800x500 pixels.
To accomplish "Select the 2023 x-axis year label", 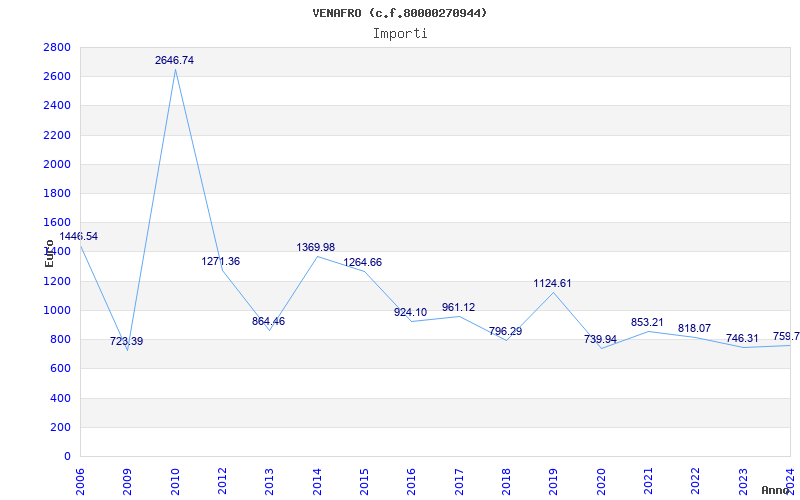I will click(743, 481).
